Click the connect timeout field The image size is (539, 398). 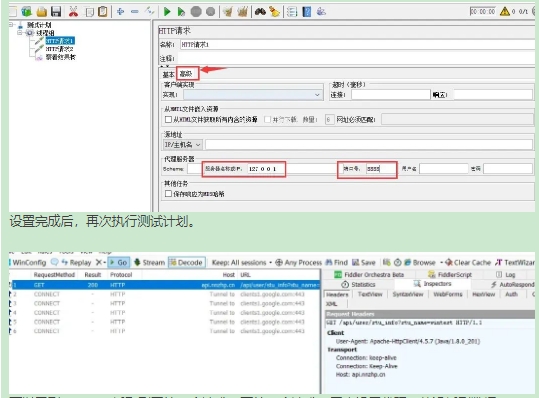(x=390, y=95)
